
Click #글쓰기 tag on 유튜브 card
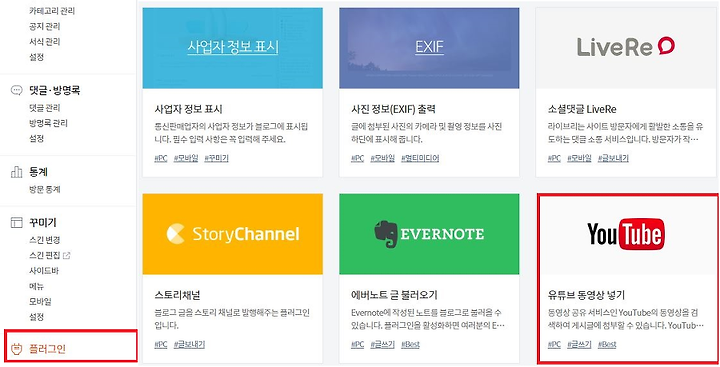[x=579, y=344]
